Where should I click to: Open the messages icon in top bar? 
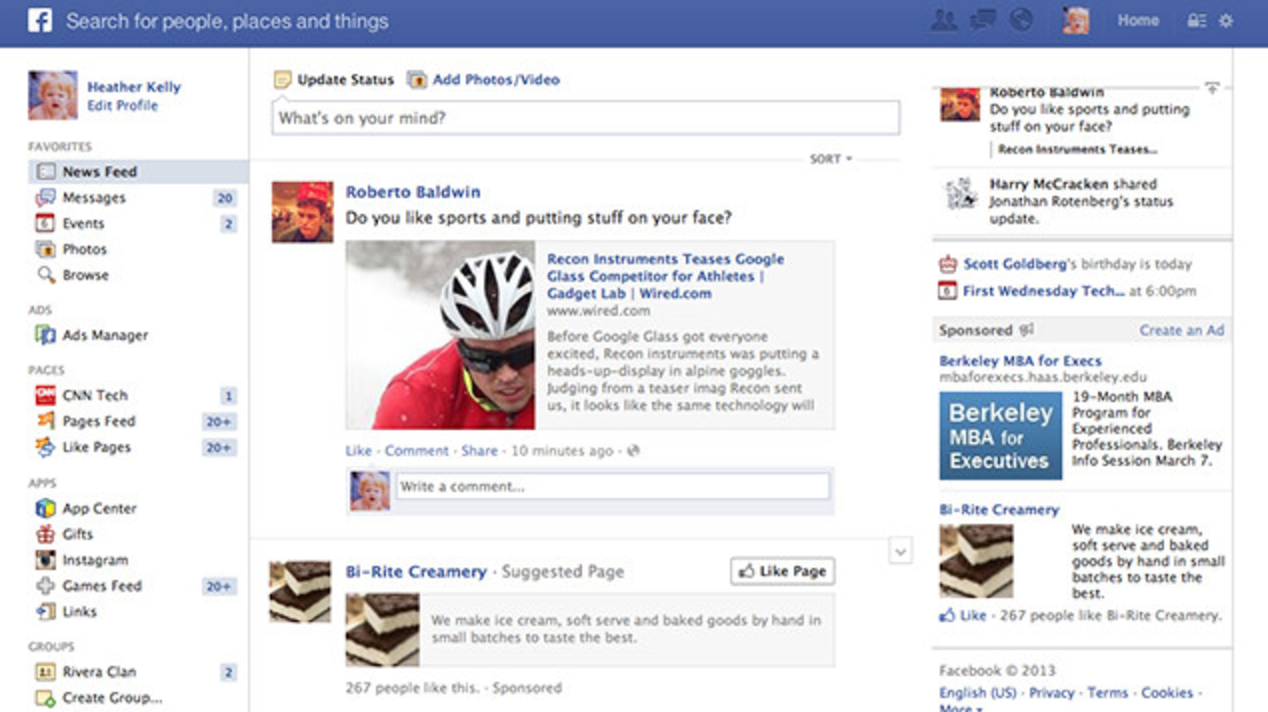click(982, 20)
